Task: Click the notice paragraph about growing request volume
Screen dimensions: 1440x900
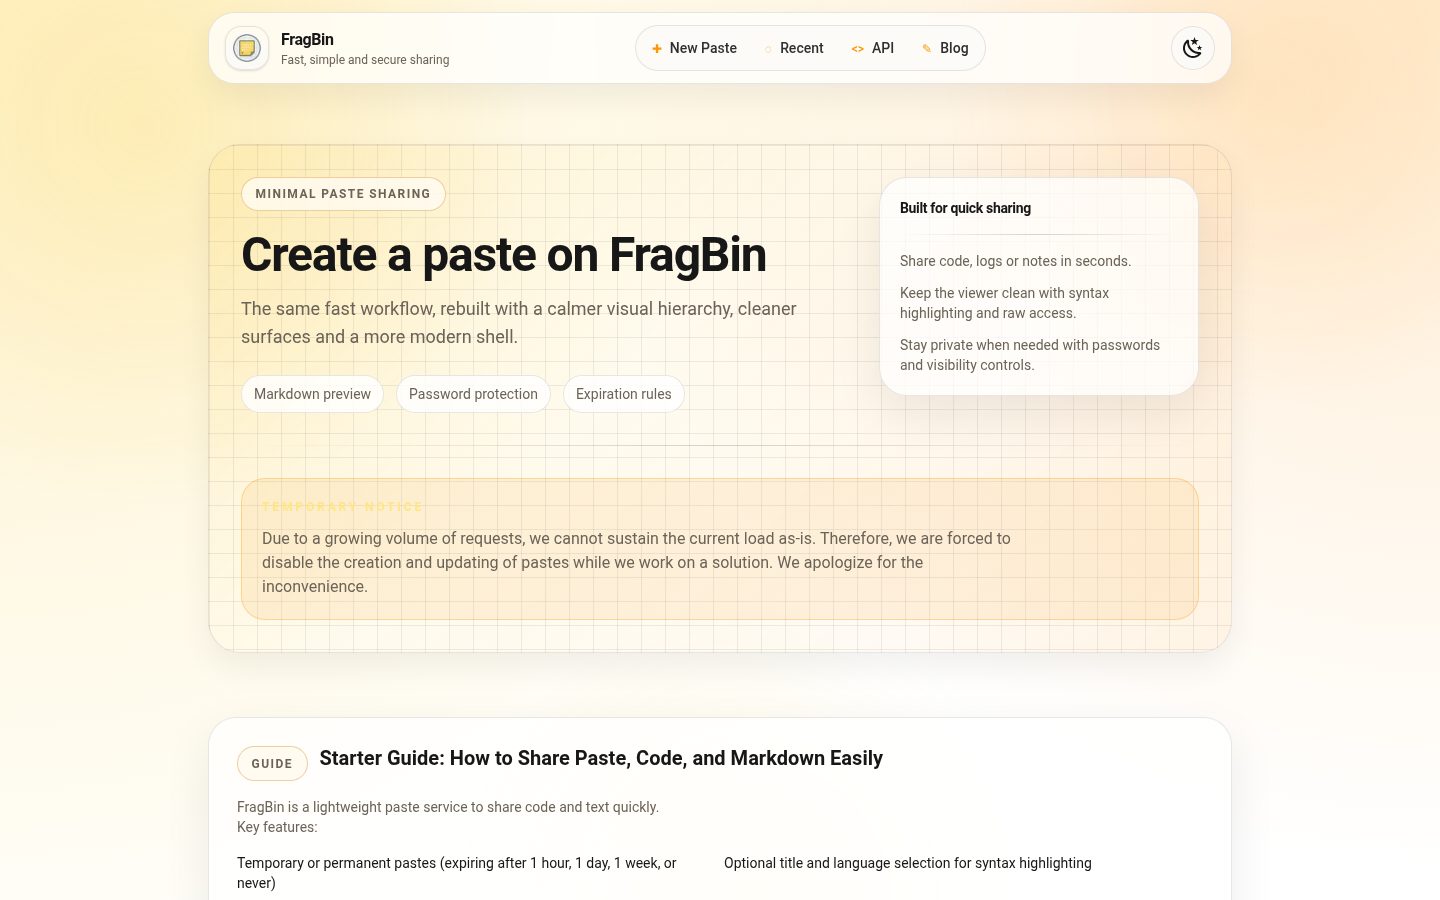Action: coord(636,562)
